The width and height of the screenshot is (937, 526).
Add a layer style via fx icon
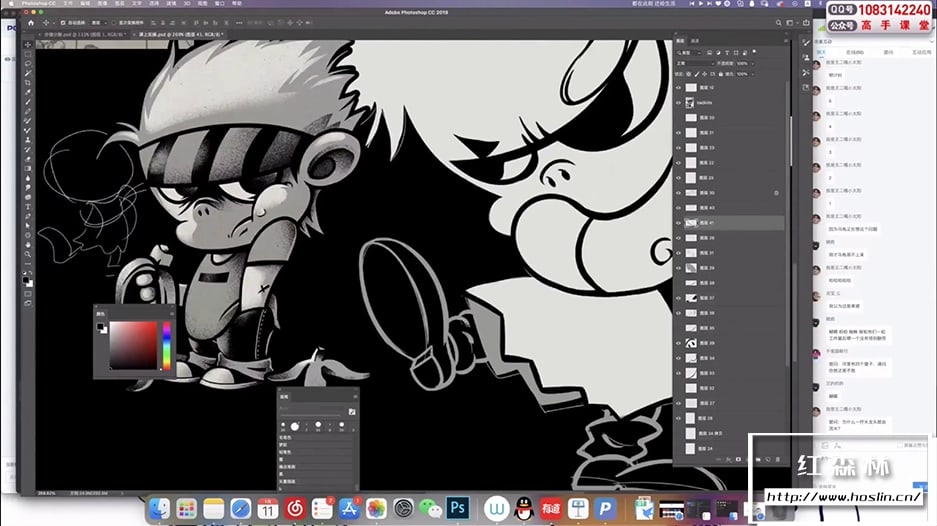pos(728,460)
